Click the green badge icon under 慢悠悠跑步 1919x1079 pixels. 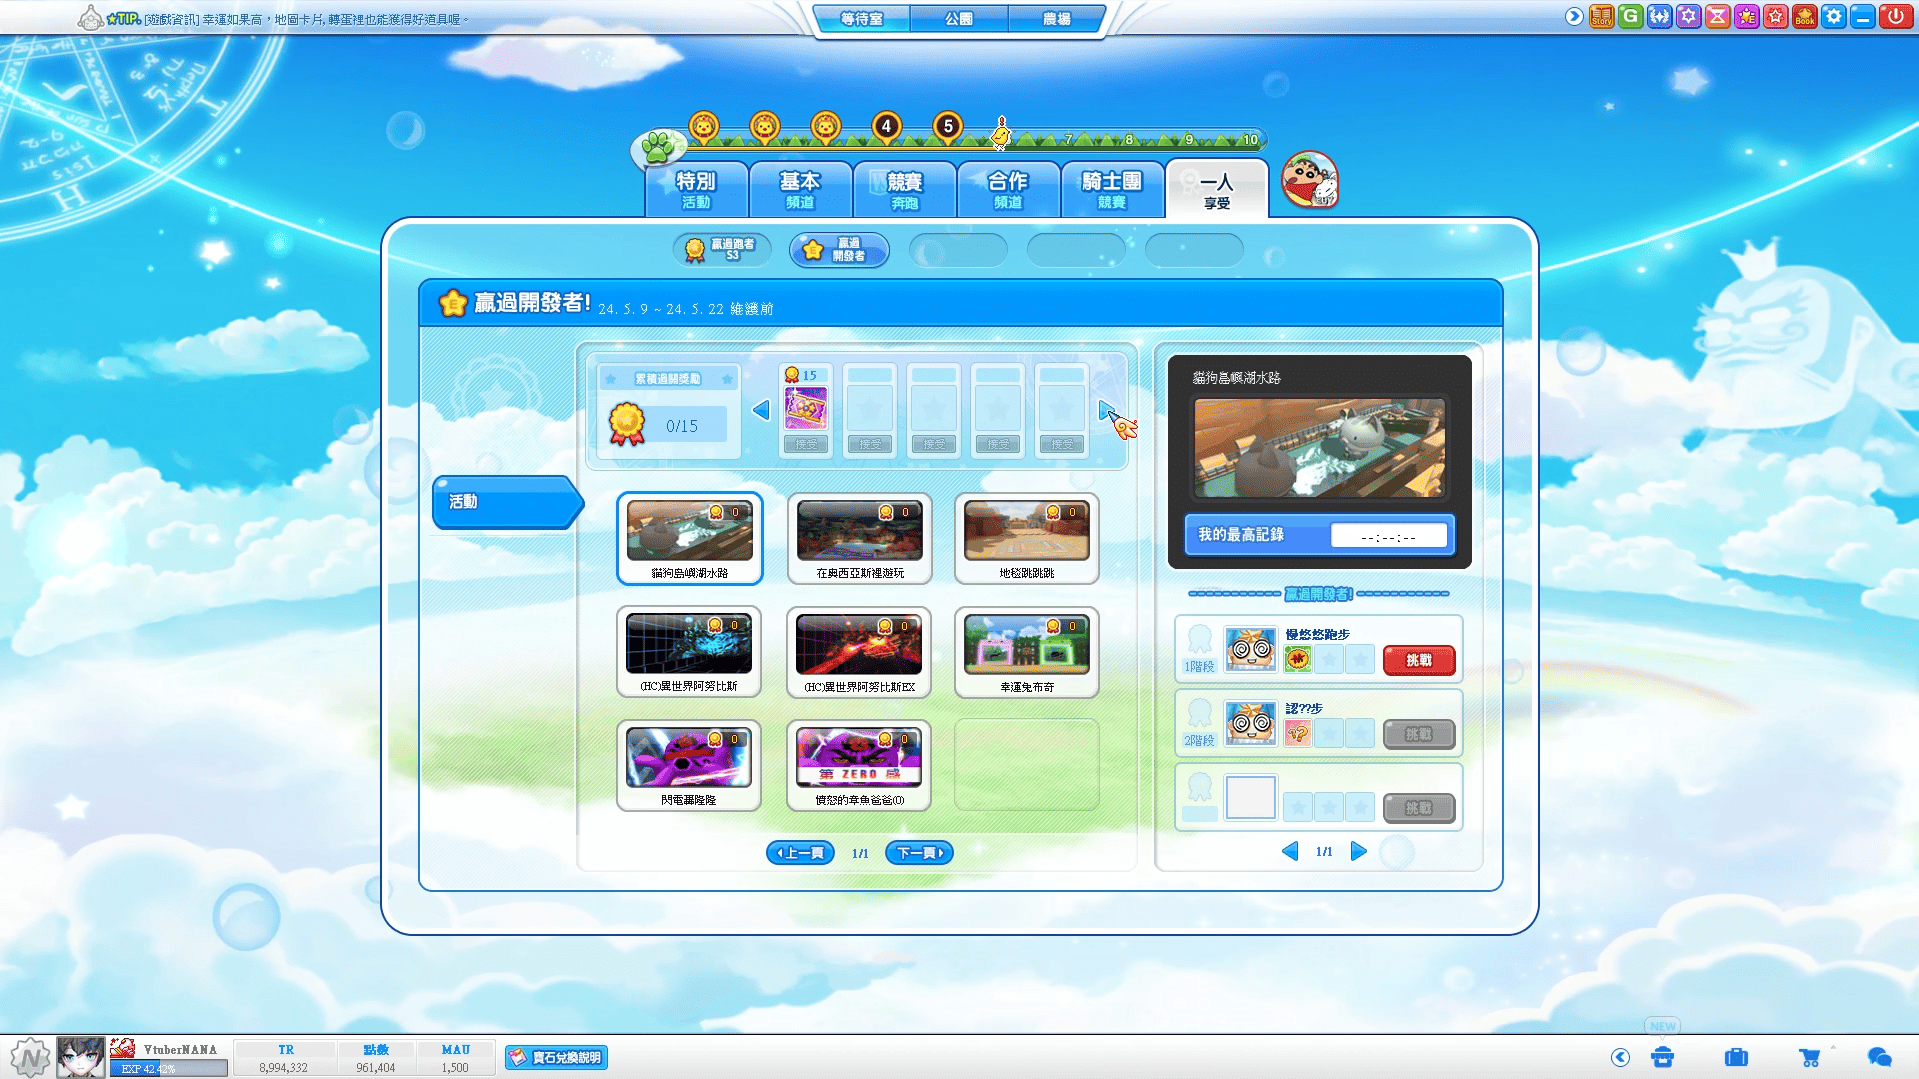click(1298, 659)
